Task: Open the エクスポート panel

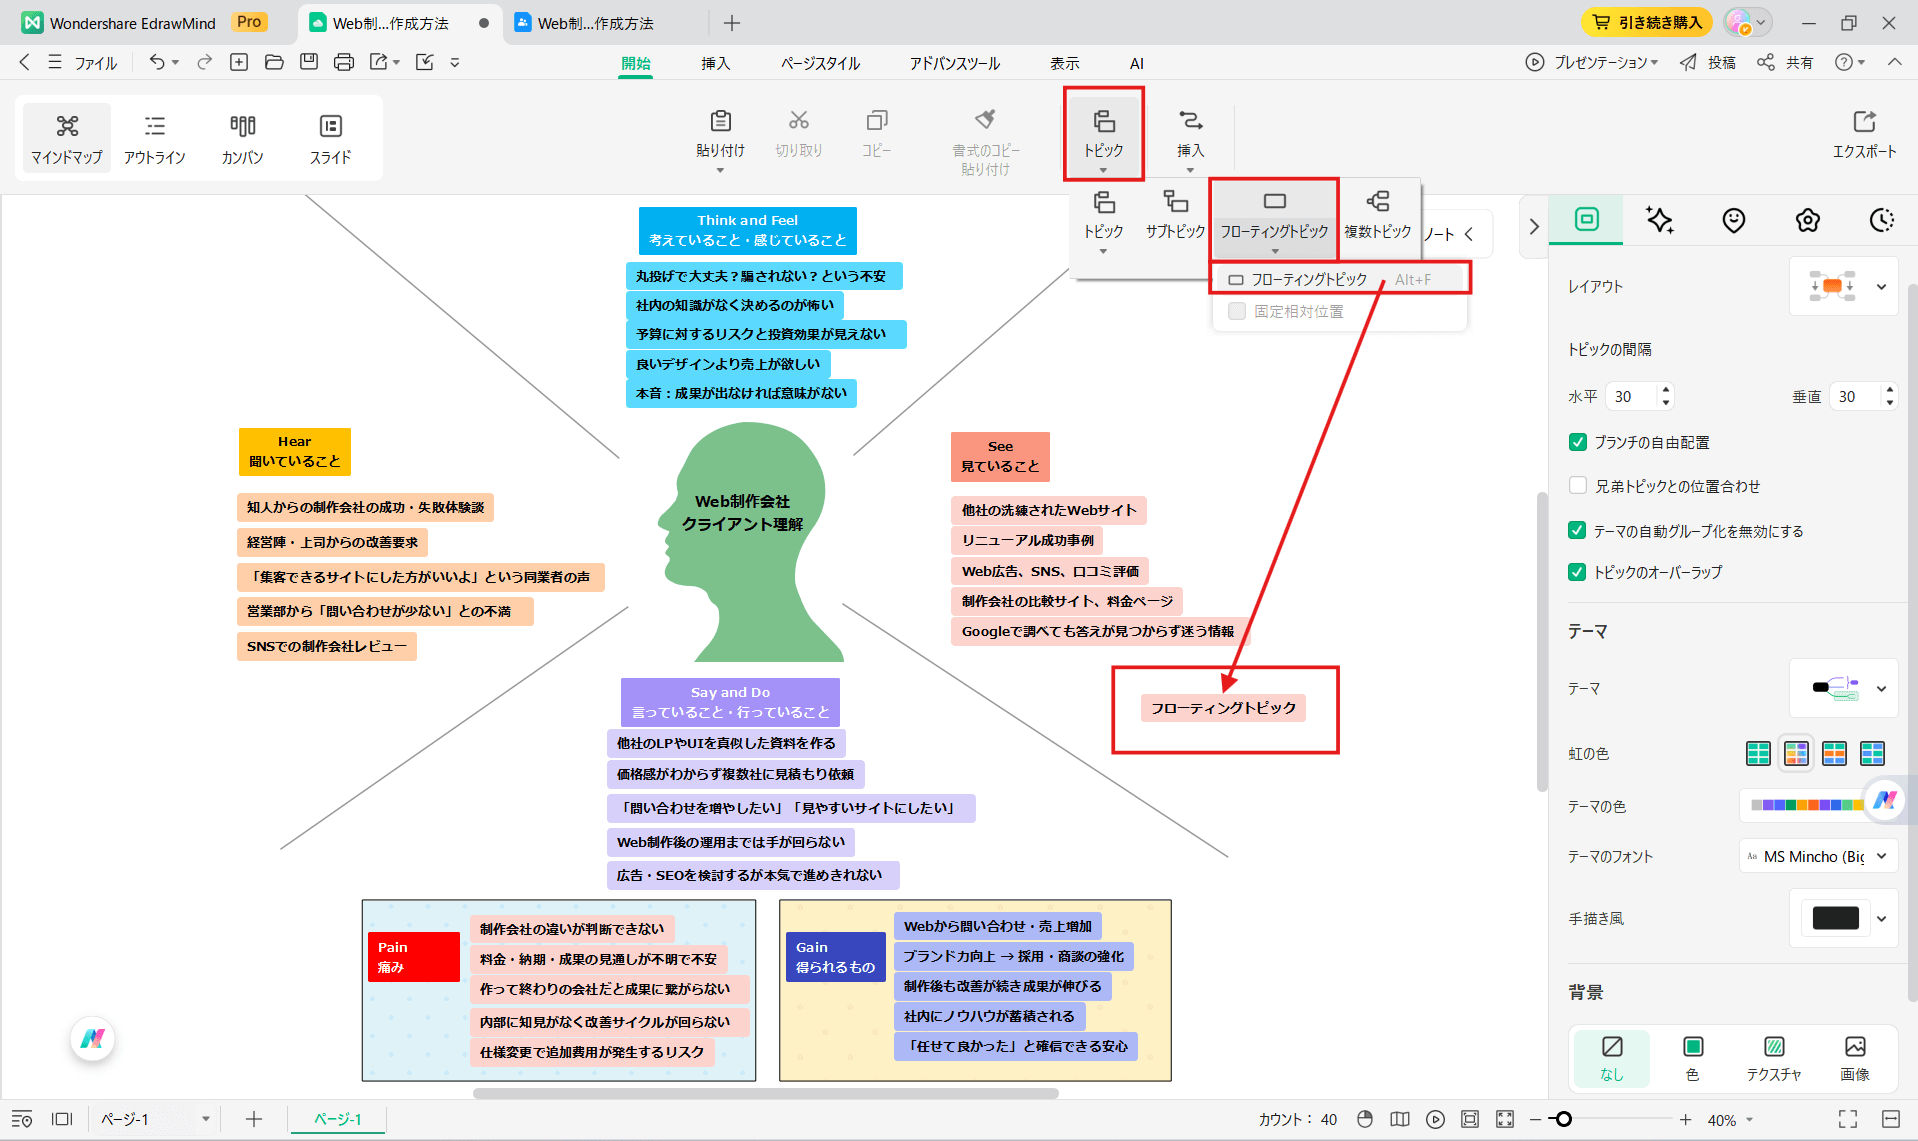Action: tap(1864, 135)
